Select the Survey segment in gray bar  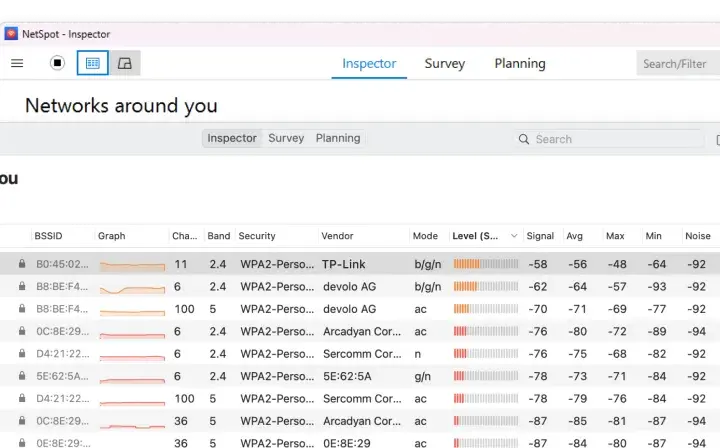click(286, 138)
